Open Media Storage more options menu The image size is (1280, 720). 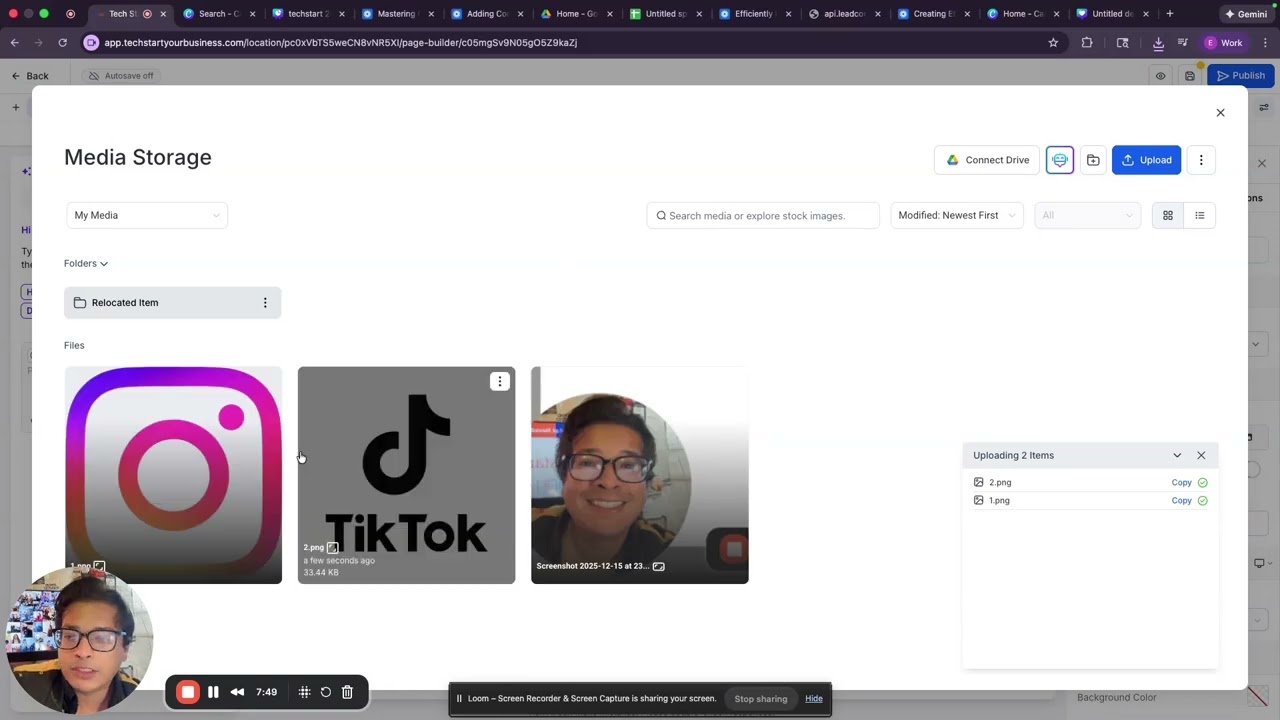1201,160
